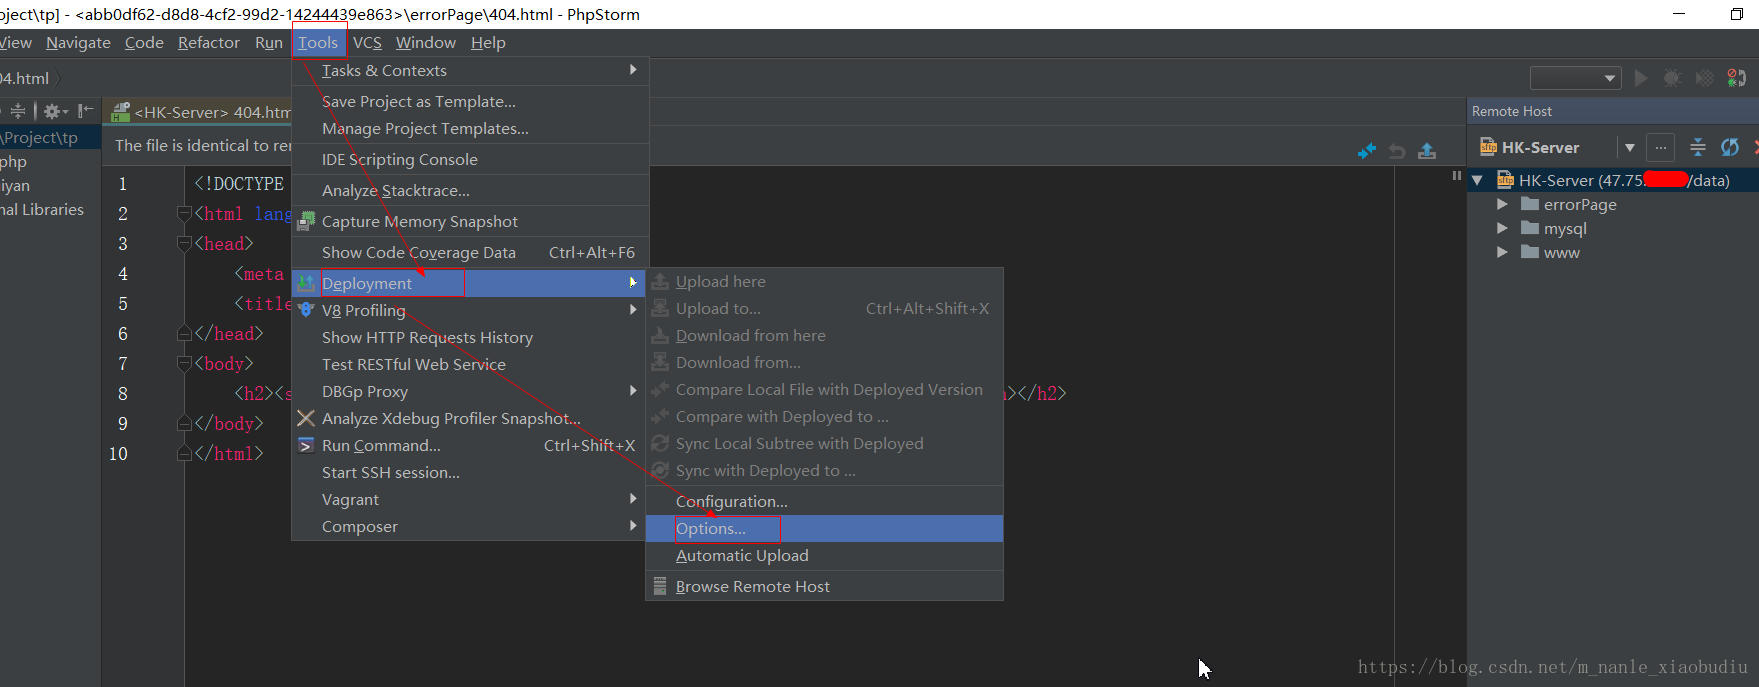This screenshot has height=687, width=1759.
Task: Click the Debug bug icon in toolbar
Action: [x=1672, y=78]
